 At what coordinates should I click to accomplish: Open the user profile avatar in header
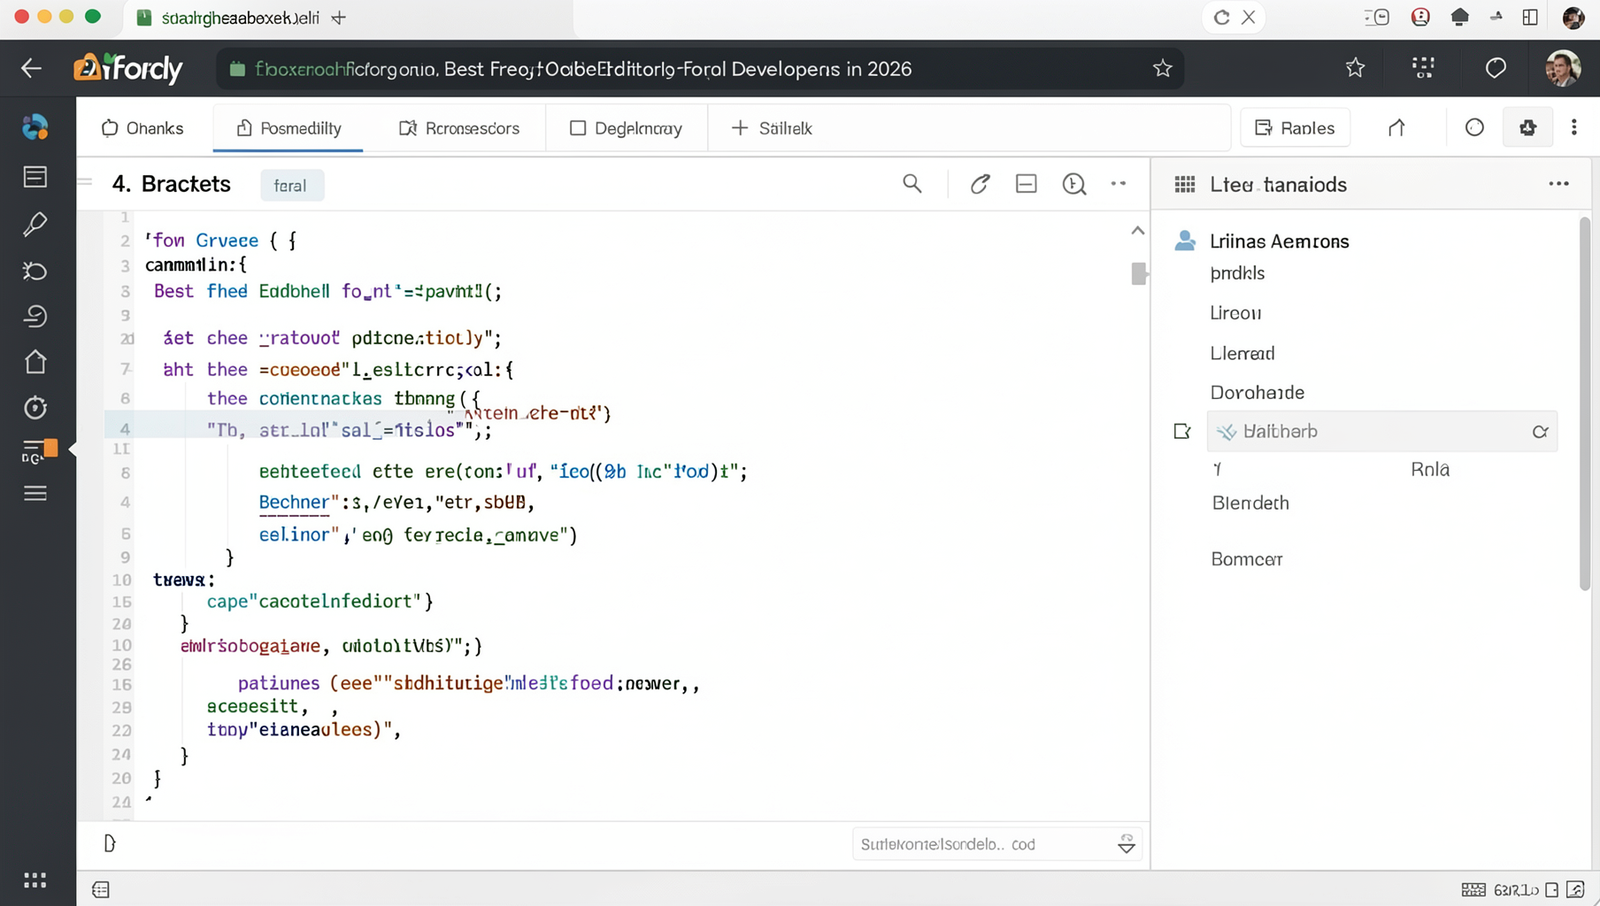pos(1563,68)
